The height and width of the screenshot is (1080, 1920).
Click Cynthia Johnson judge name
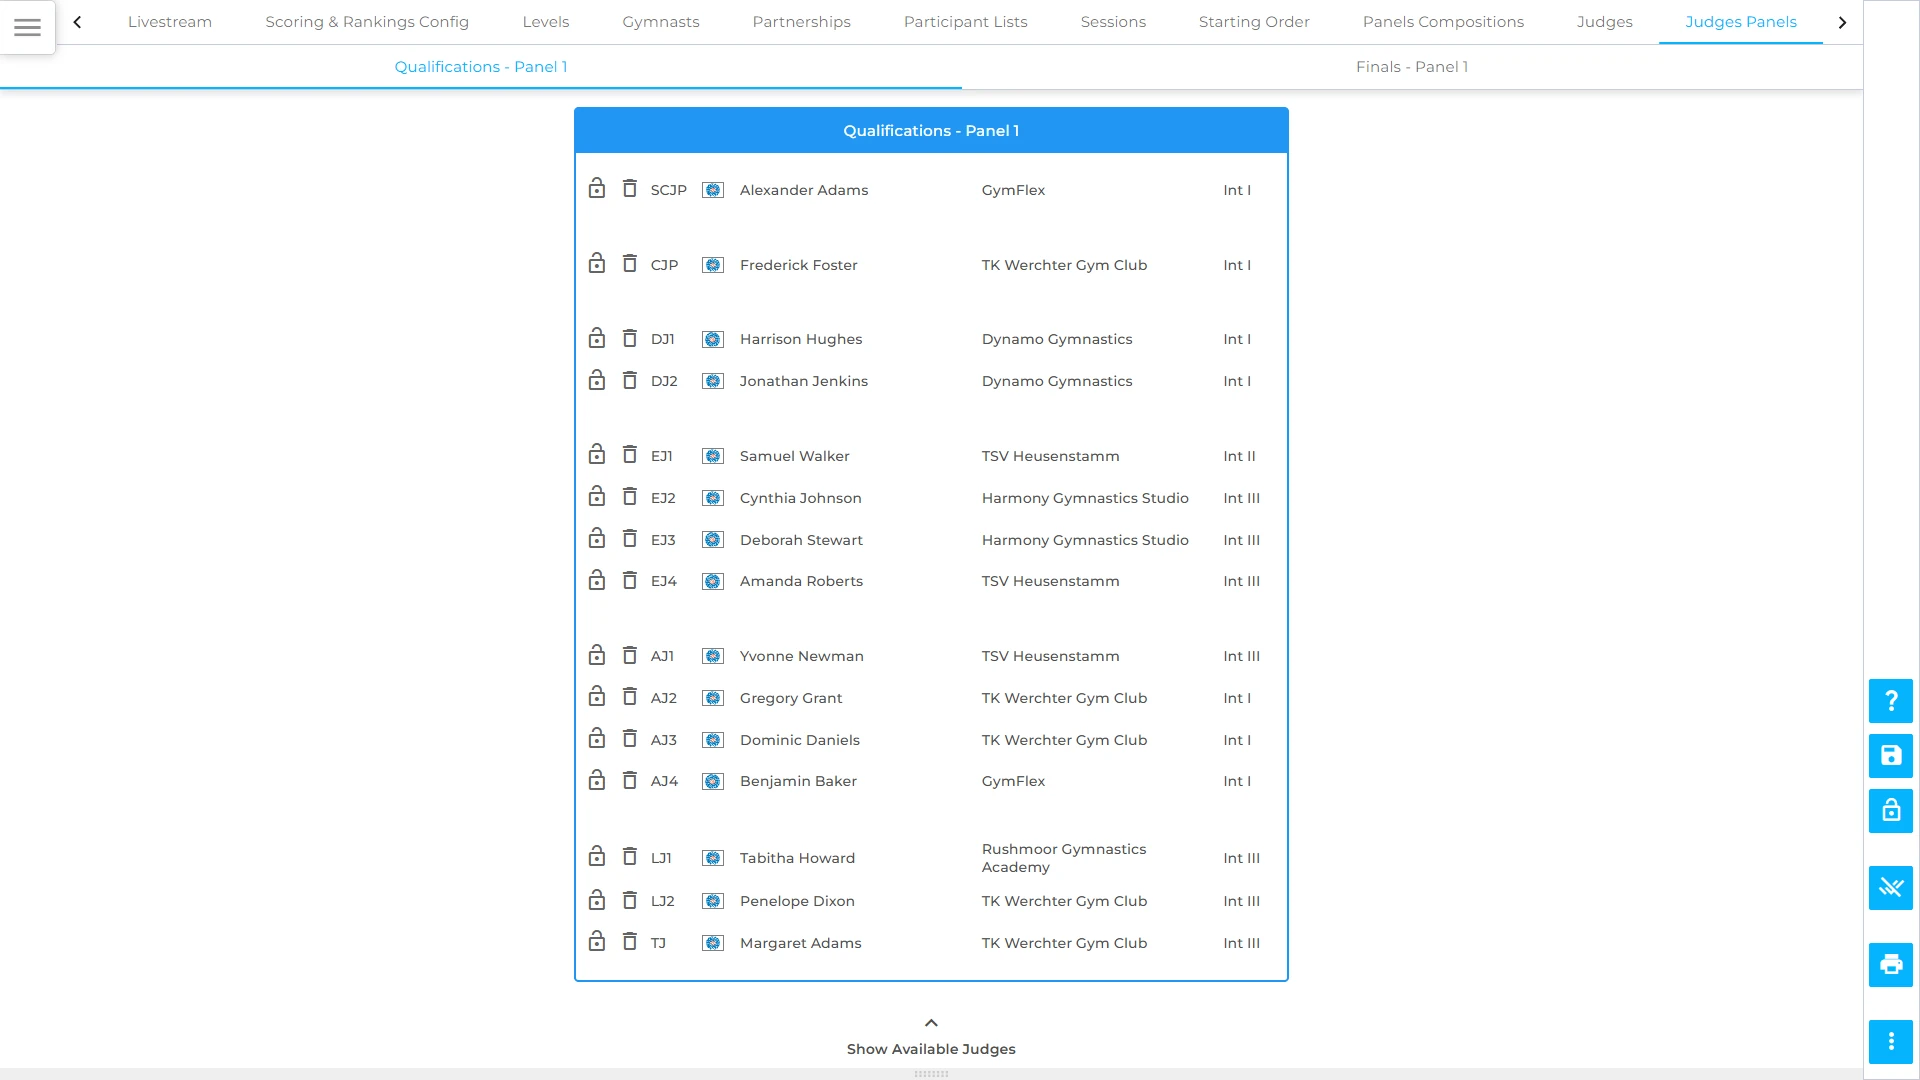[800, 498]
